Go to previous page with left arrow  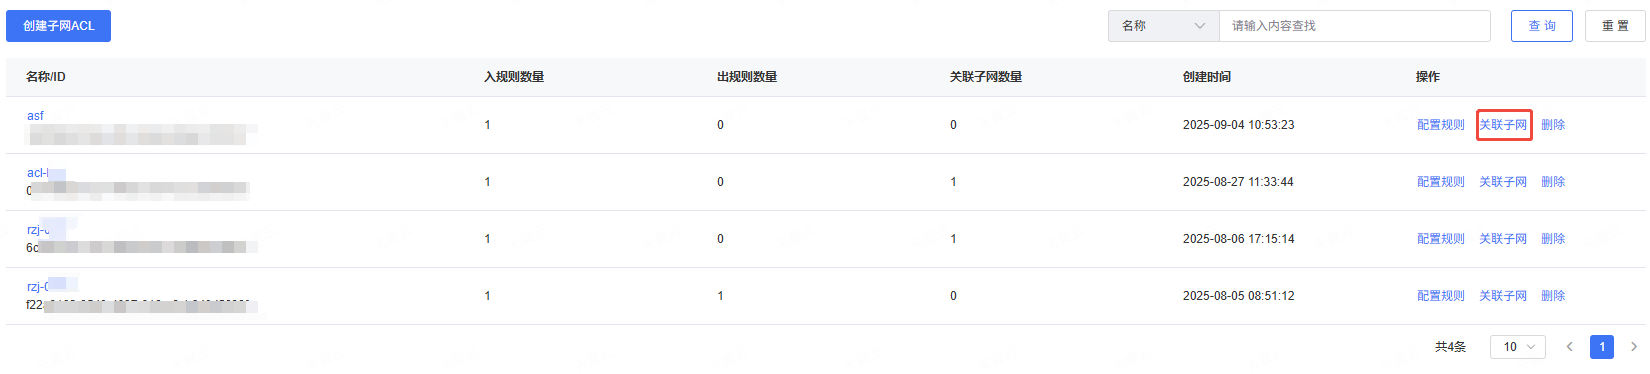[1570, 347]
